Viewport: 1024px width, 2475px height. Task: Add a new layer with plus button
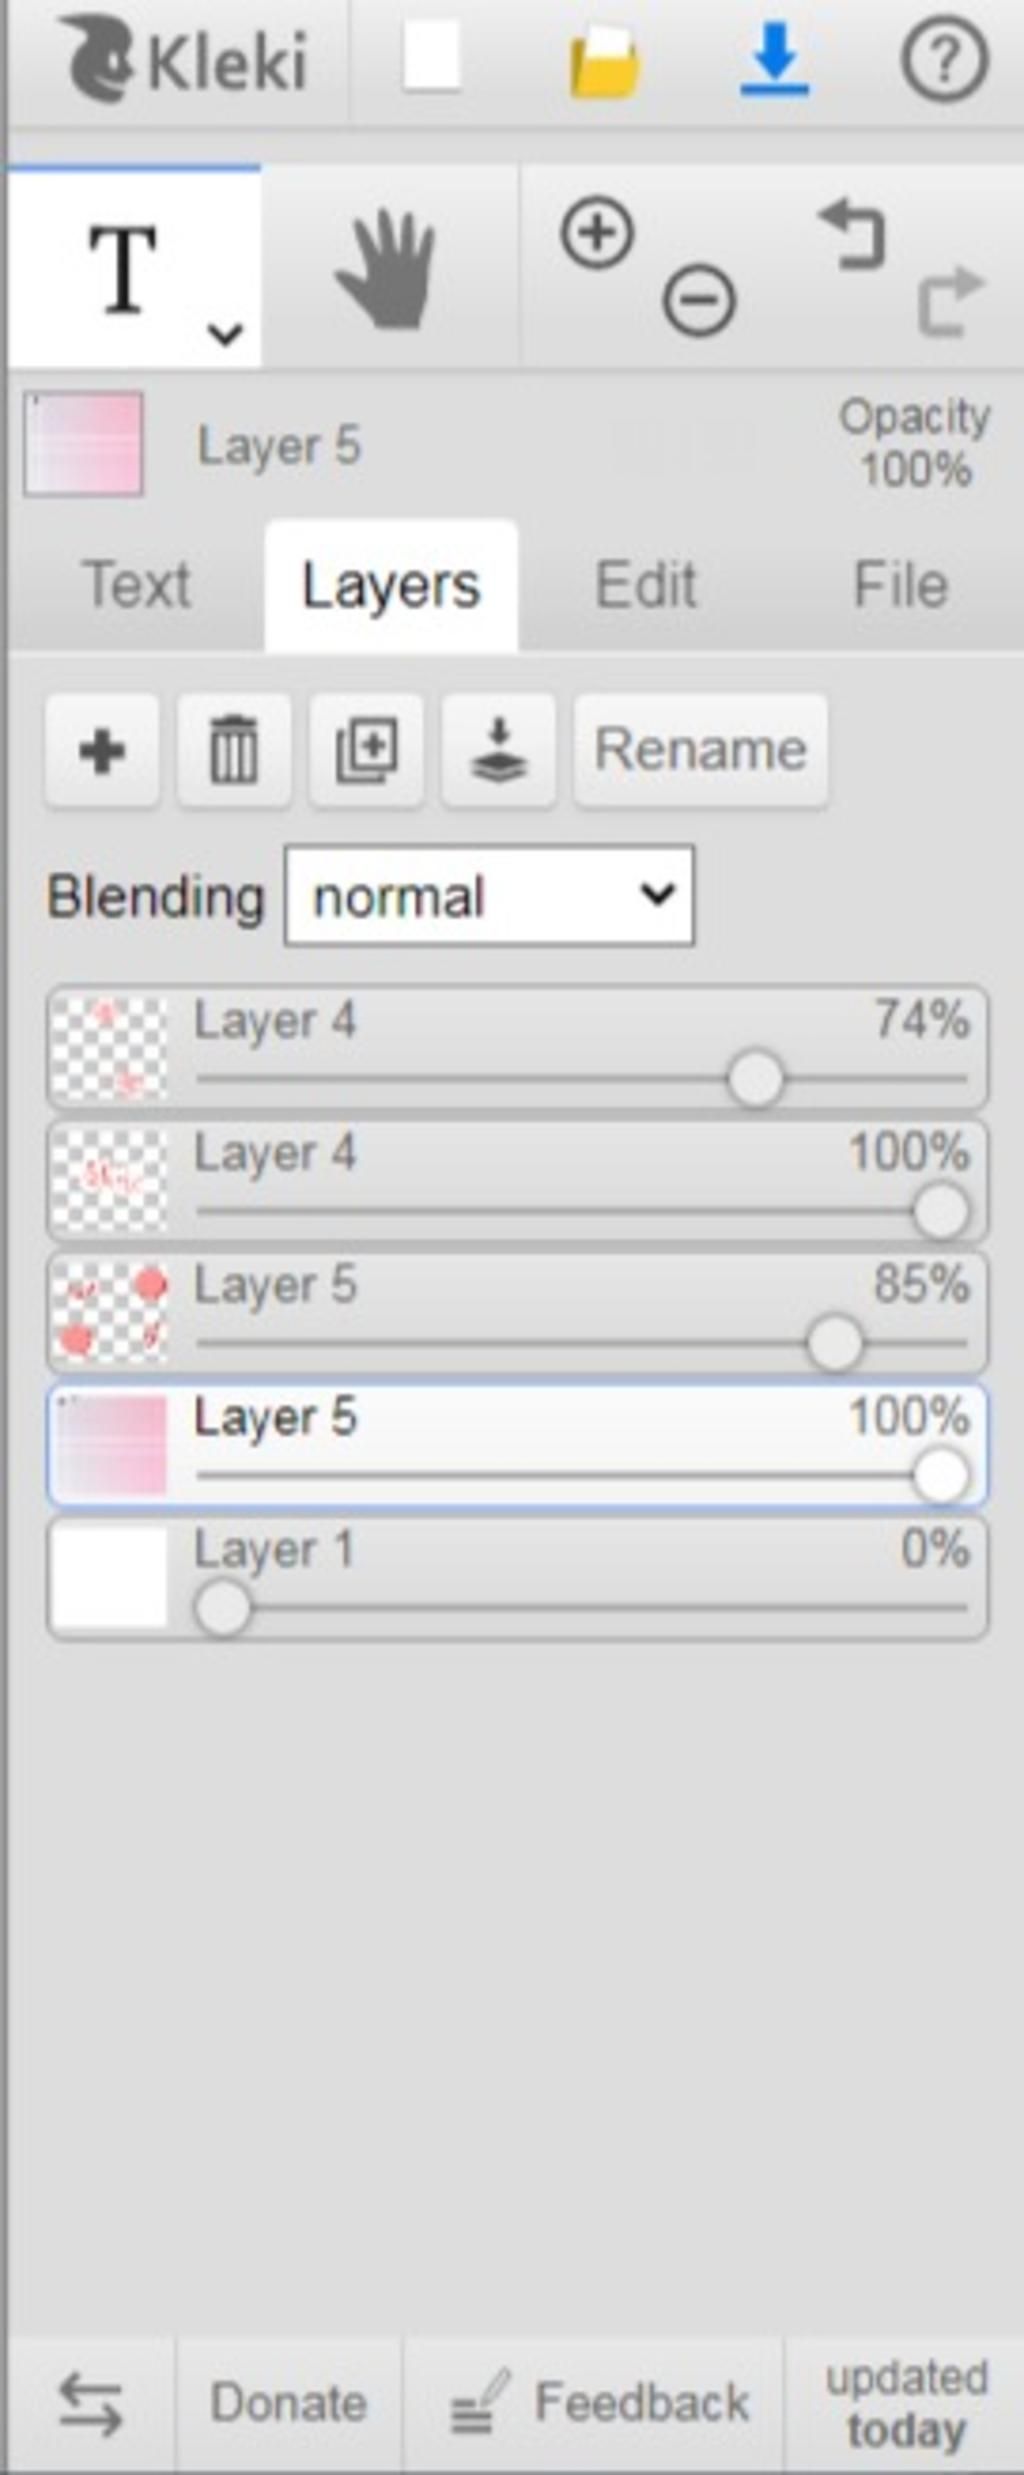[x=102, y=750]
